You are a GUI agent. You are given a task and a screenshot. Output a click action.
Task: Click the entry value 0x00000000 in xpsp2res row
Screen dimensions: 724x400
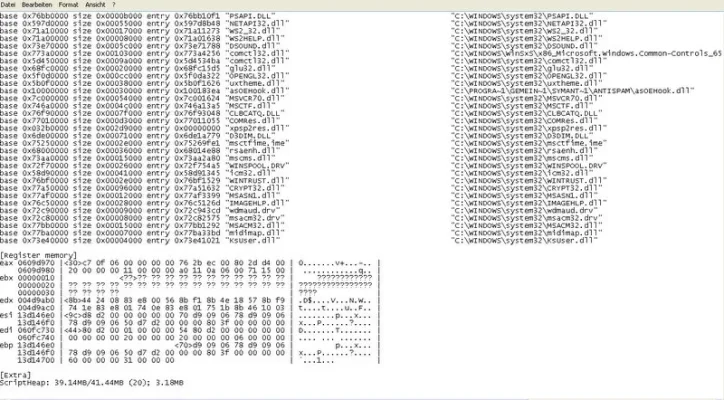197,128
